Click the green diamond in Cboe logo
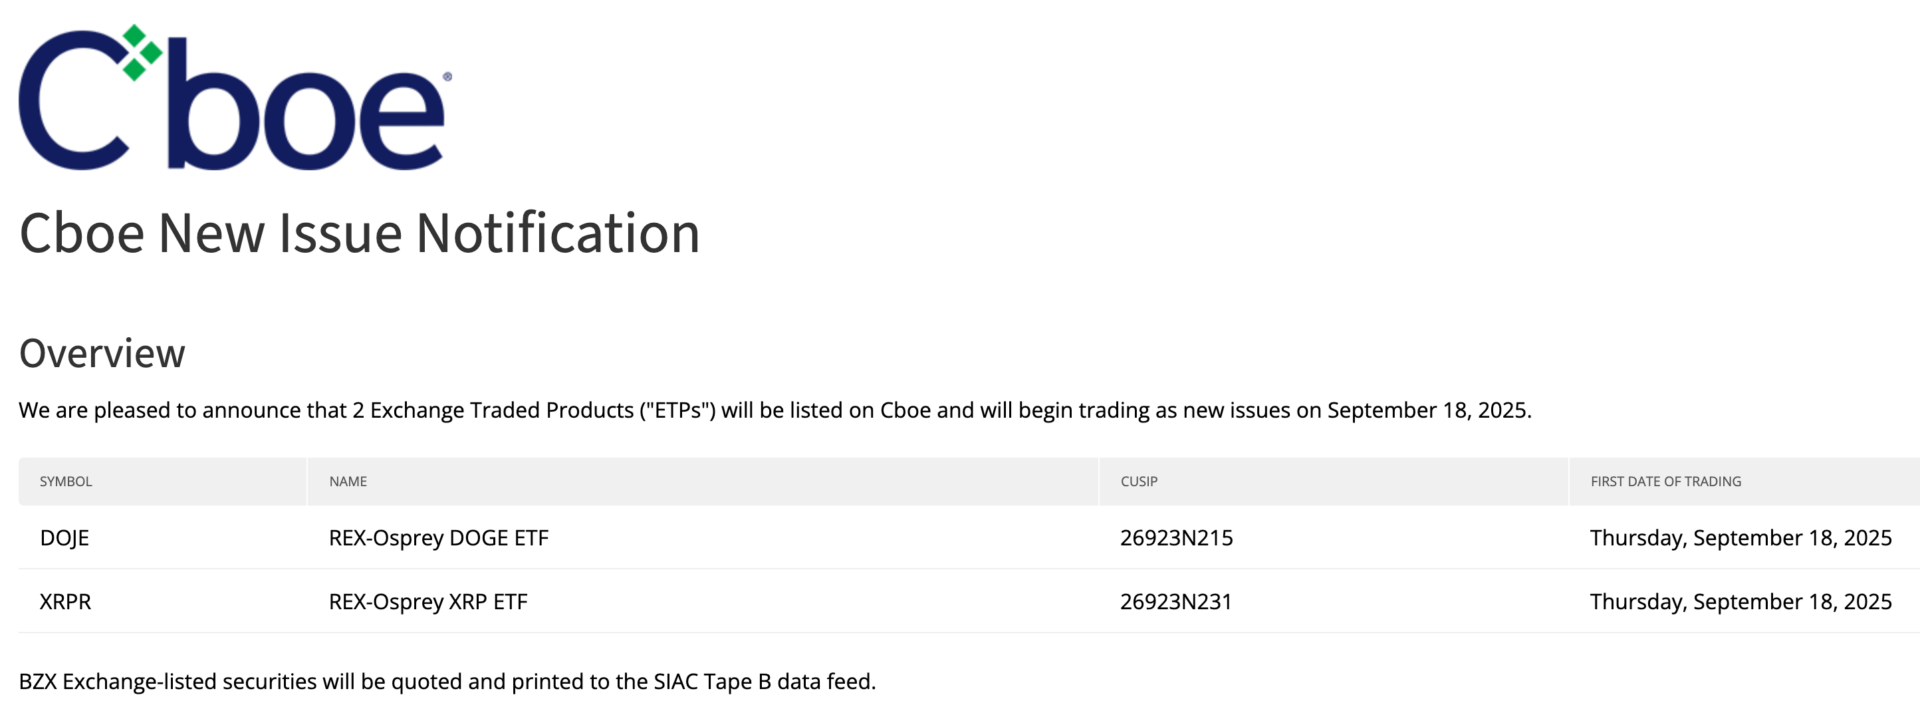This screenshot has height=717, width=1920. point(141,52)
